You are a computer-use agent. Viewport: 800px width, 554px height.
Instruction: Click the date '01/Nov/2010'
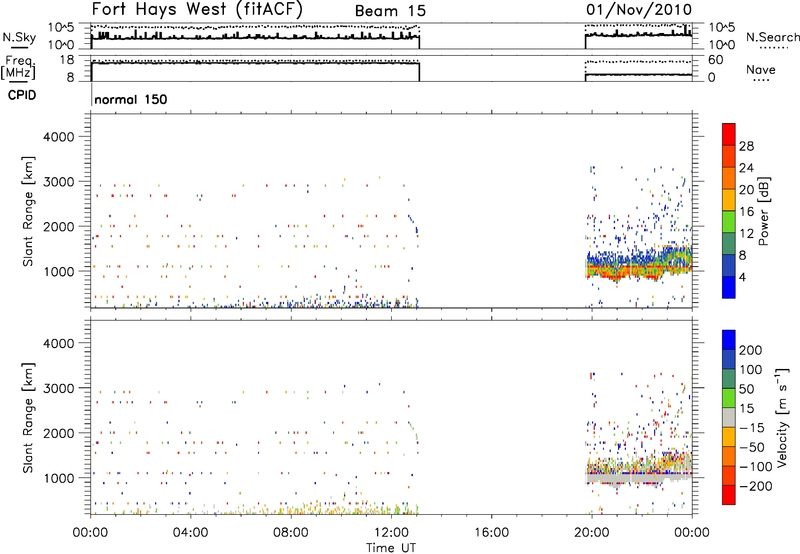click(639, 9)
